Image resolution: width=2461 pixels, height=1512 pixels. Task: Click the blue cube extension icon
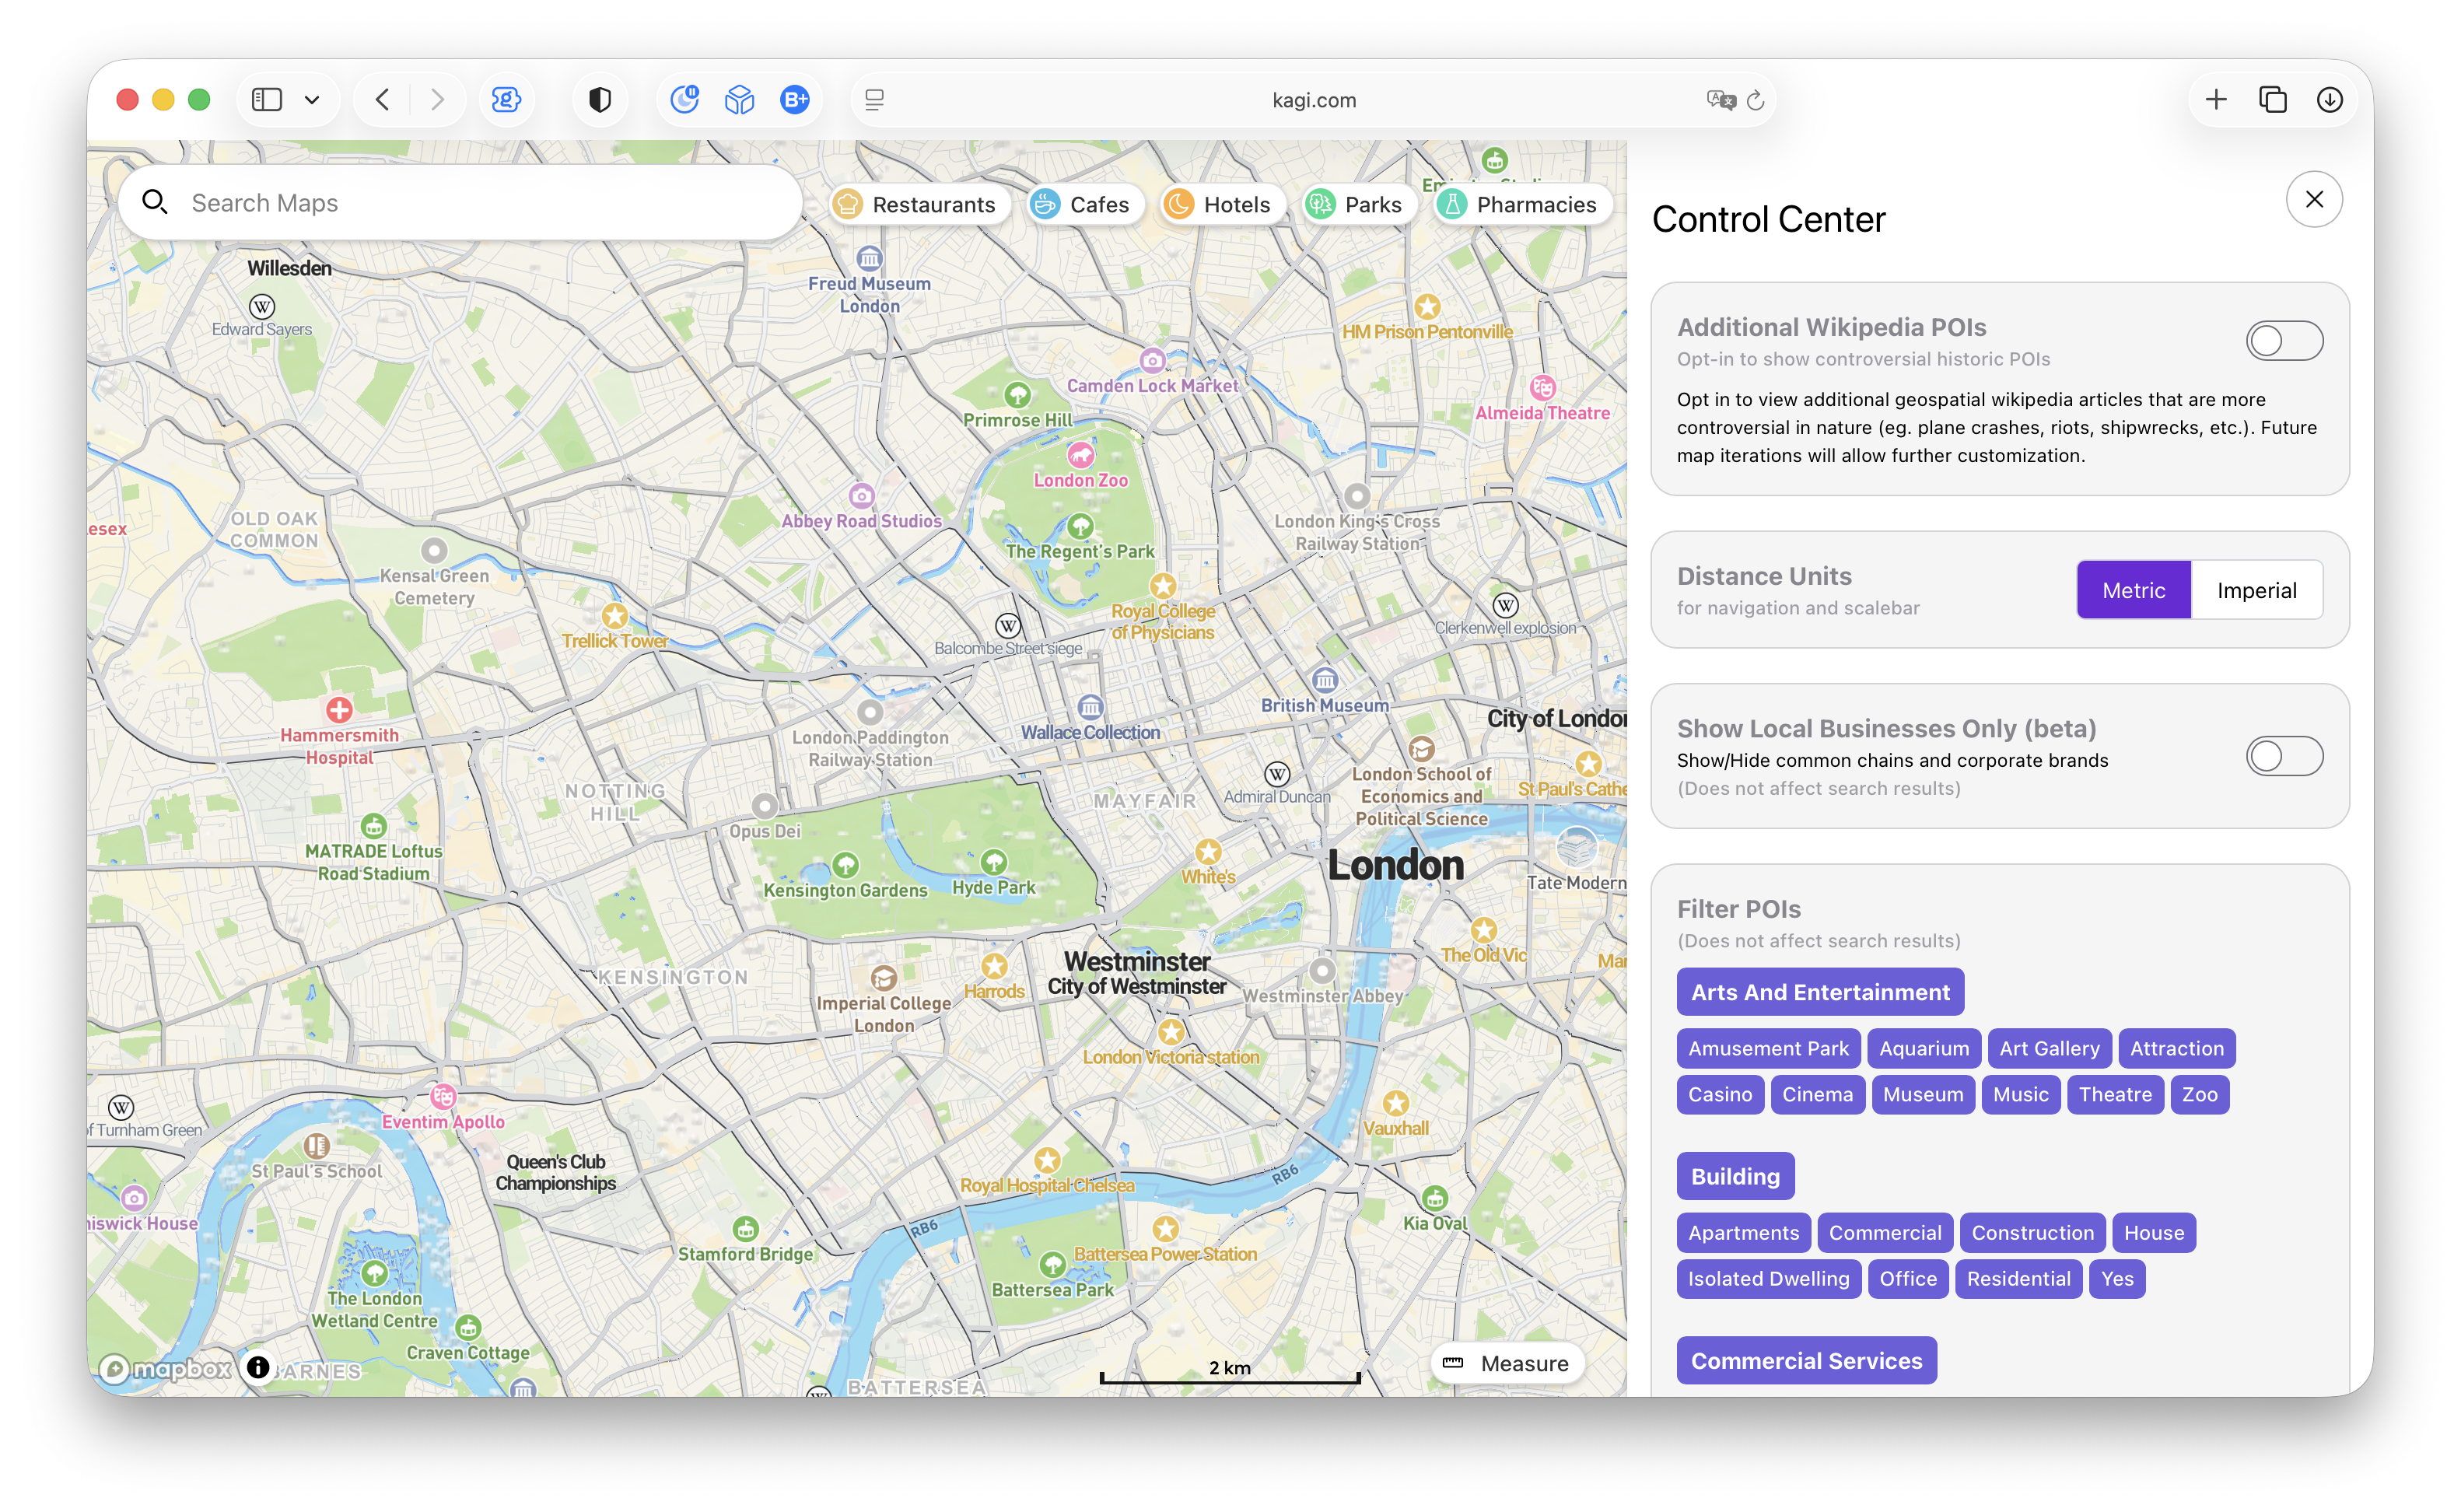(x=739, y=99)
